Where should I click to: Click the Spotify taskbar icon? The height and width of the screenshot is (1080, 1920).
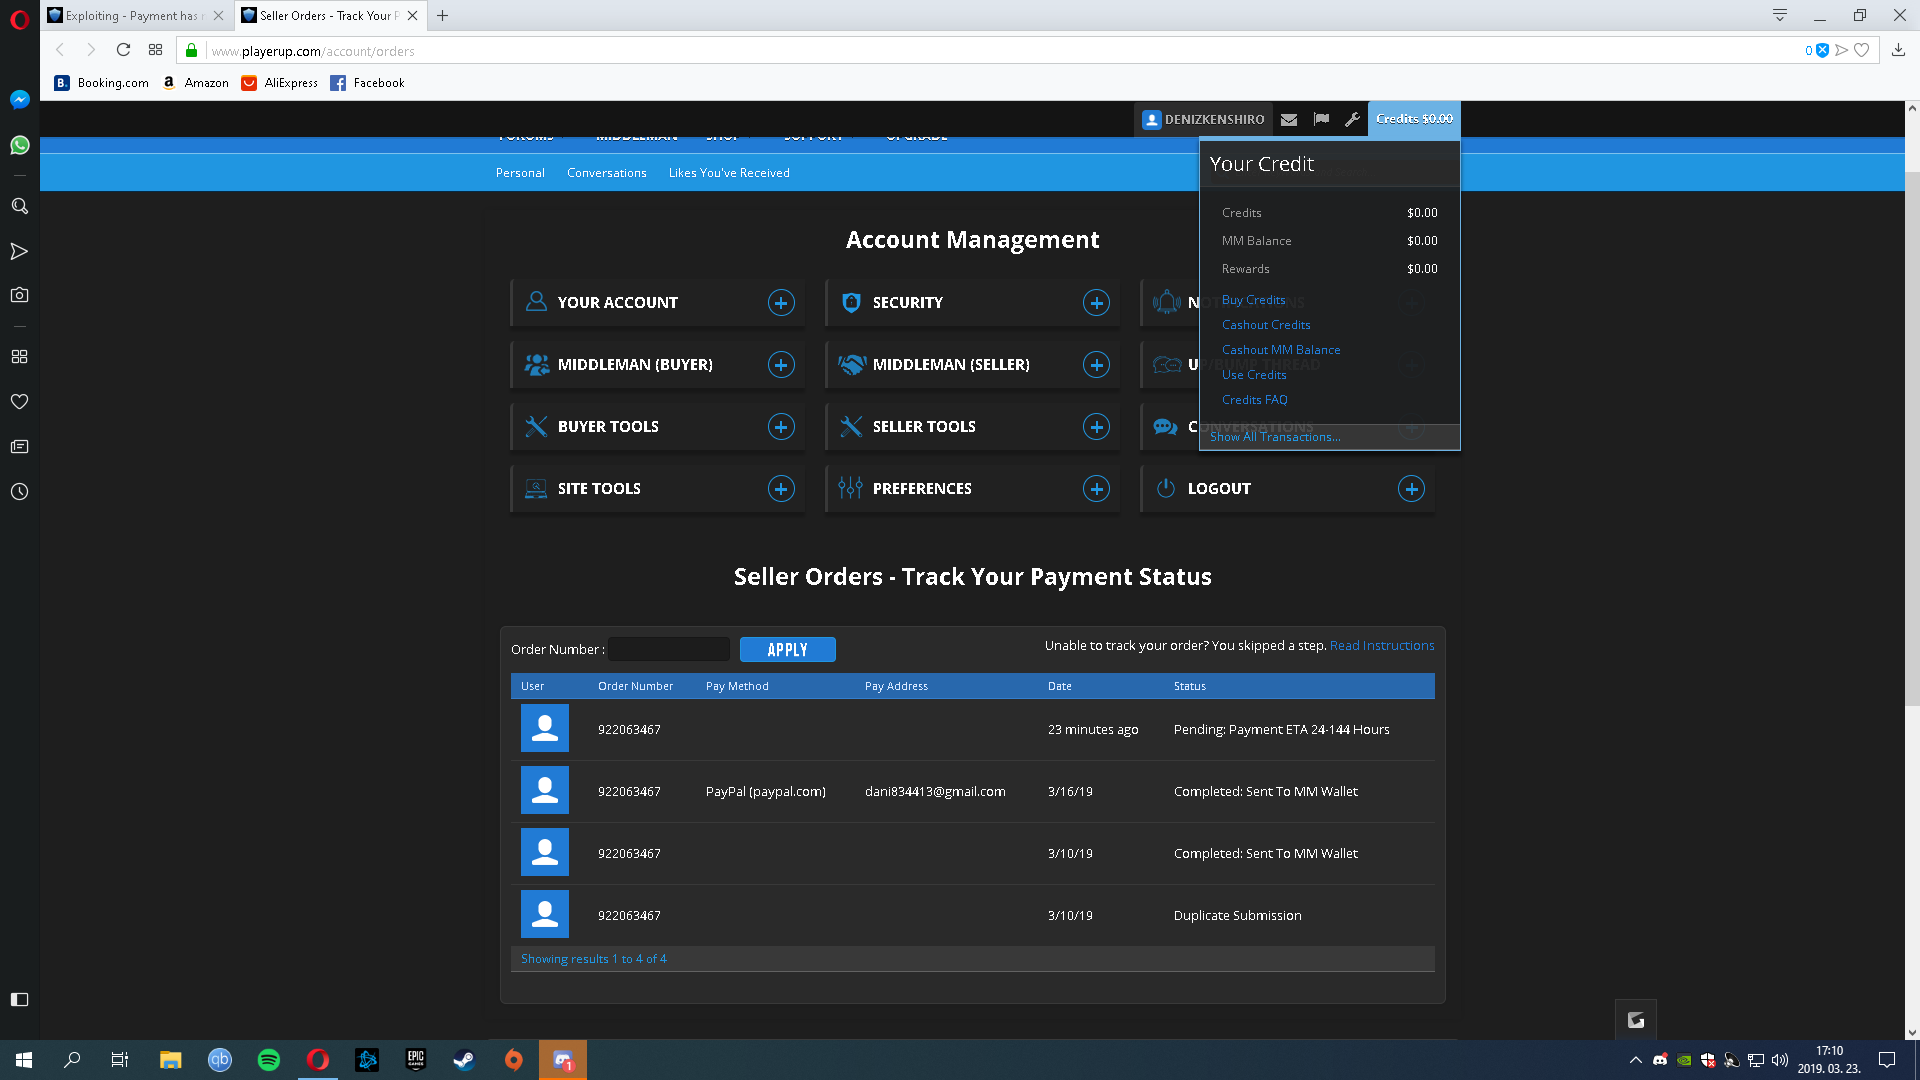pos(269,1060)
